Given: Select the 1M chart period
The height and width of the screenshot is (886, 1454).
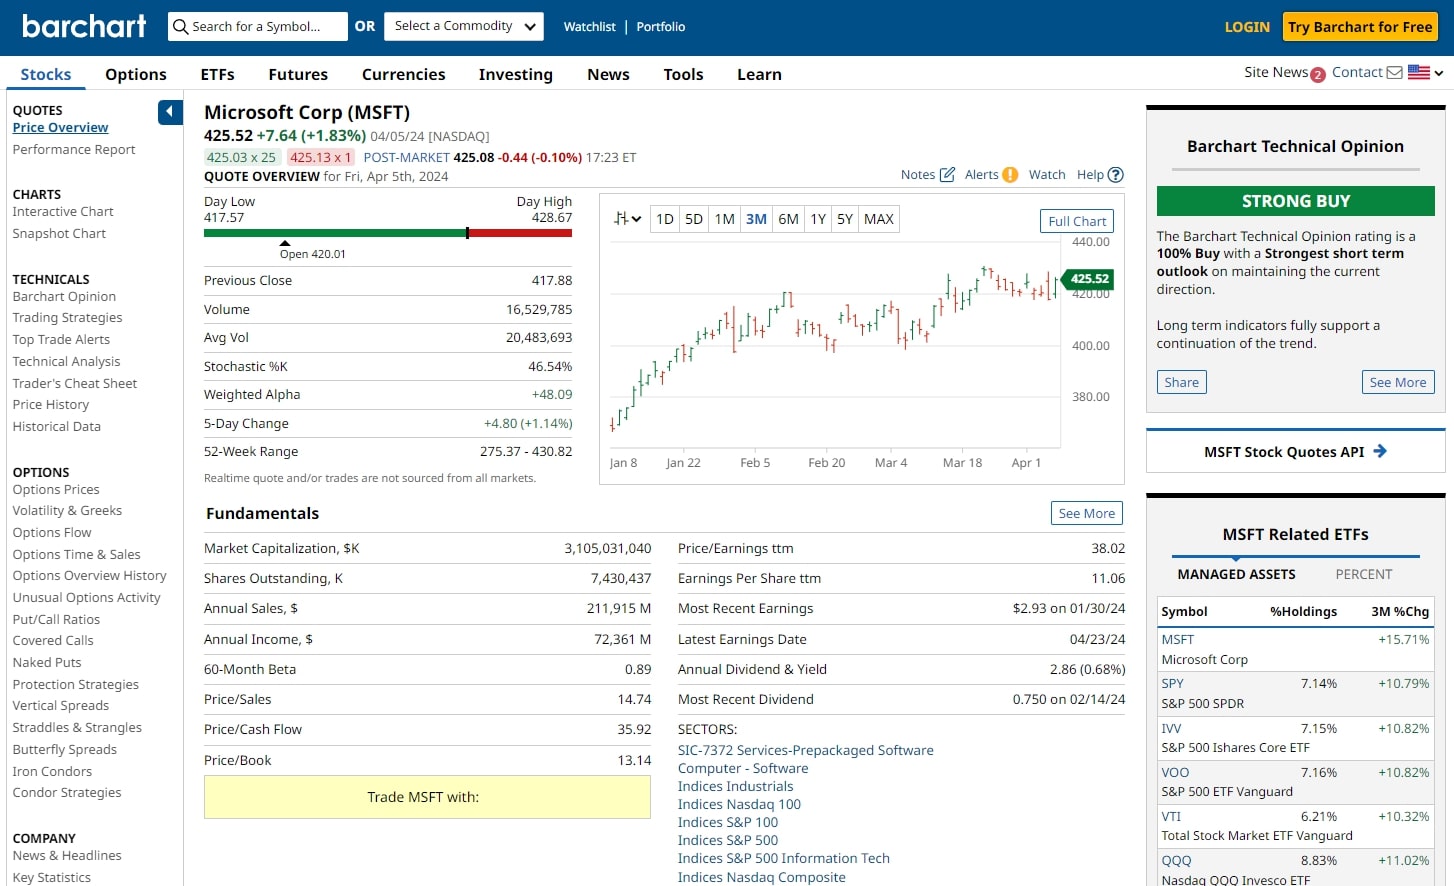Looking at the screenshot, I should point(725,219).
